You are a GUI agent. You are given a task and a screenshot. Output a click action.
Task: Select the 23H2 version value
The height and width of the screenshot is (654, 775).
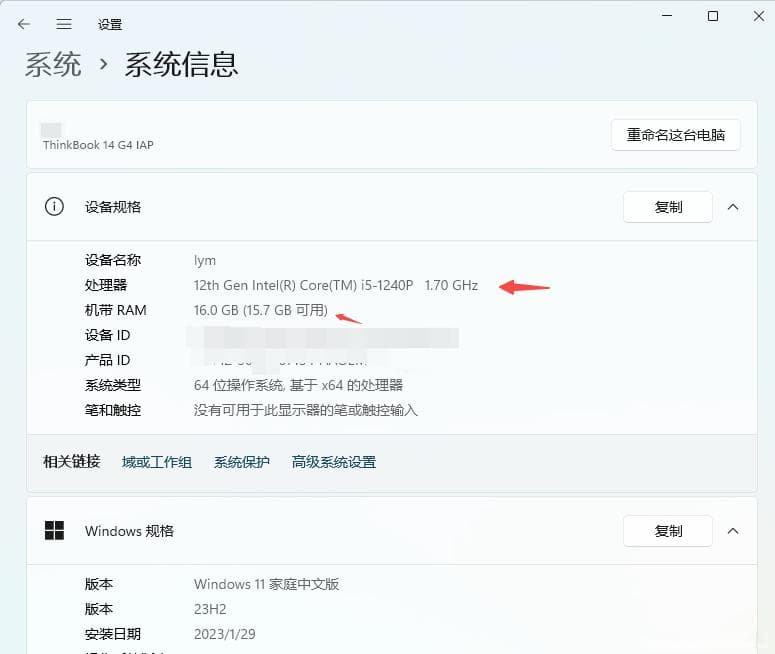point(210,609)
